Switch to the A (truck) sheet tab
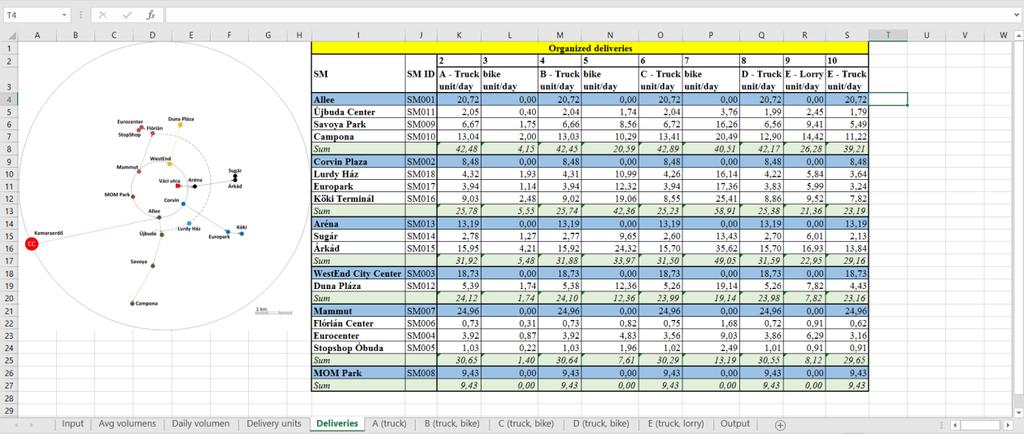 point(389,424)
